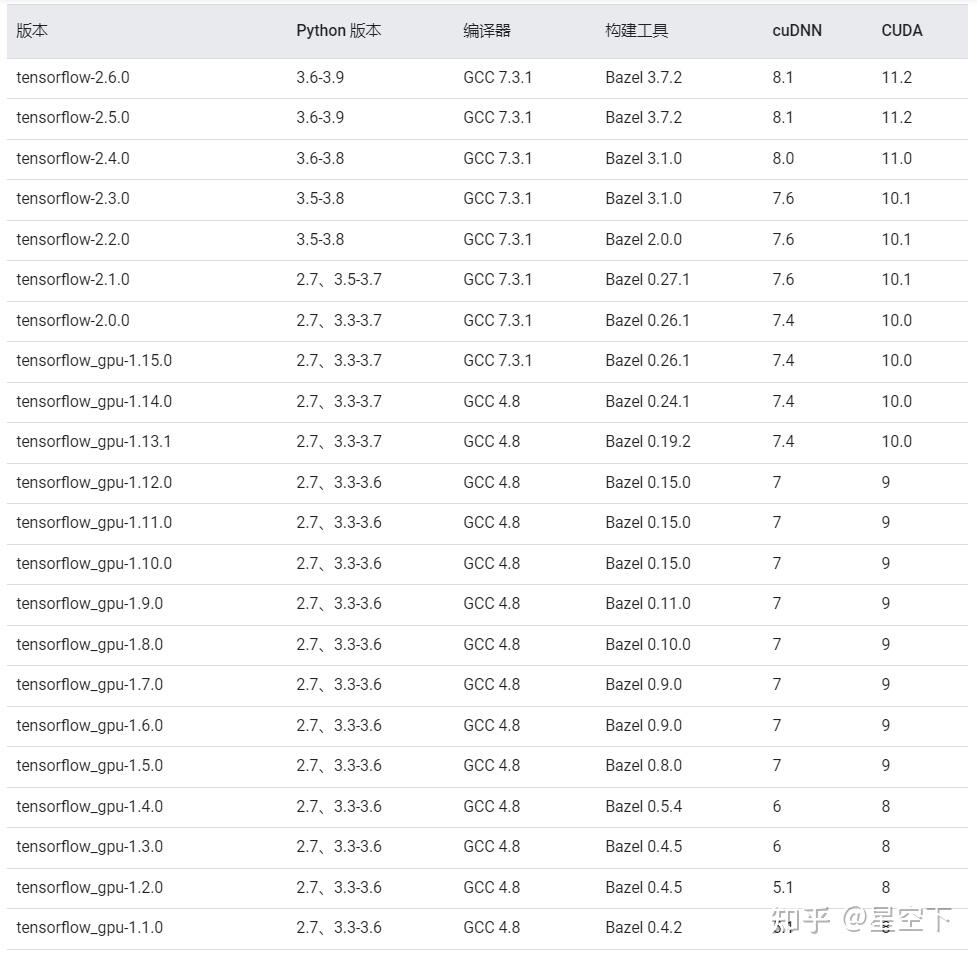Select the cuDNN 8.0 cell
977x959 pixels.
(x=783, y=158)
